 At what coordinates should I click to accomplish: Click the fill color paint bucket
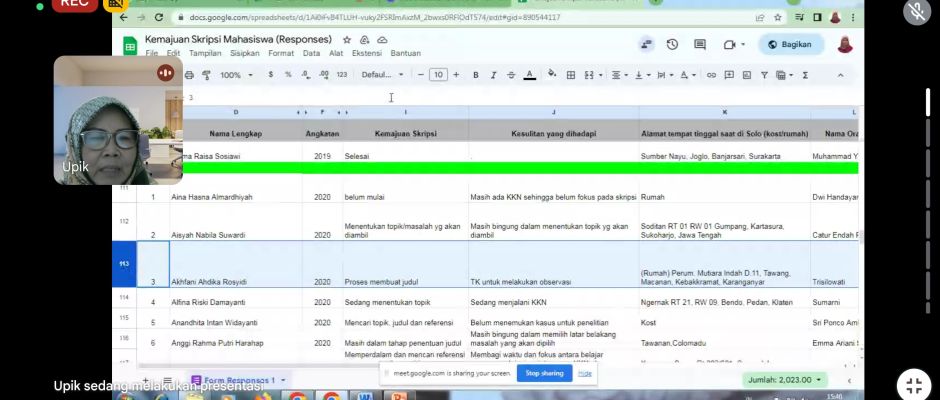552,75
